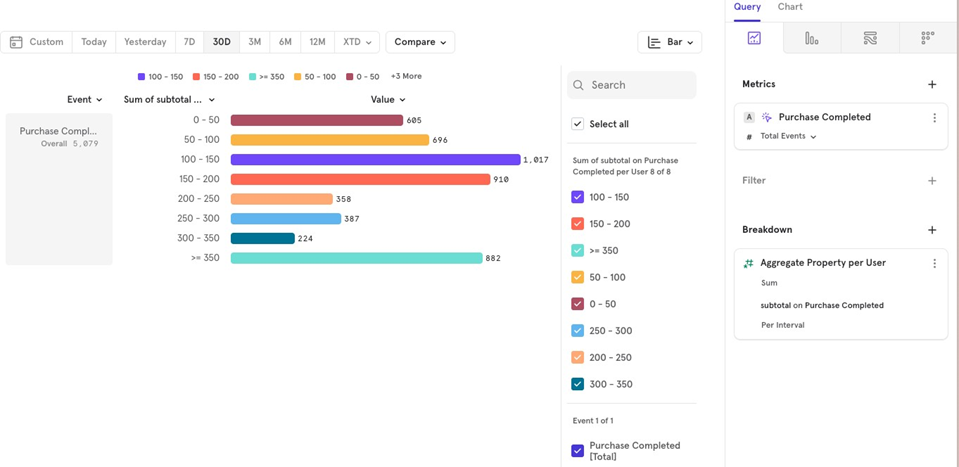Open the Purchase Completed metric options menu

(934, 118)
